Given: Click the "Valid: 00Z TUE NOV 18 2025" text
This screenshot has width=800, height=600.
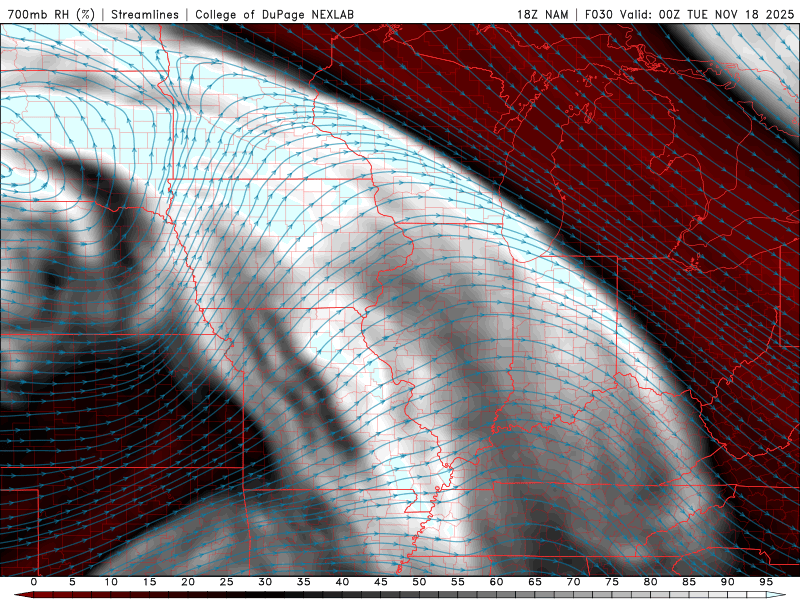Looking at the screenshot, I should pos(707,14).
